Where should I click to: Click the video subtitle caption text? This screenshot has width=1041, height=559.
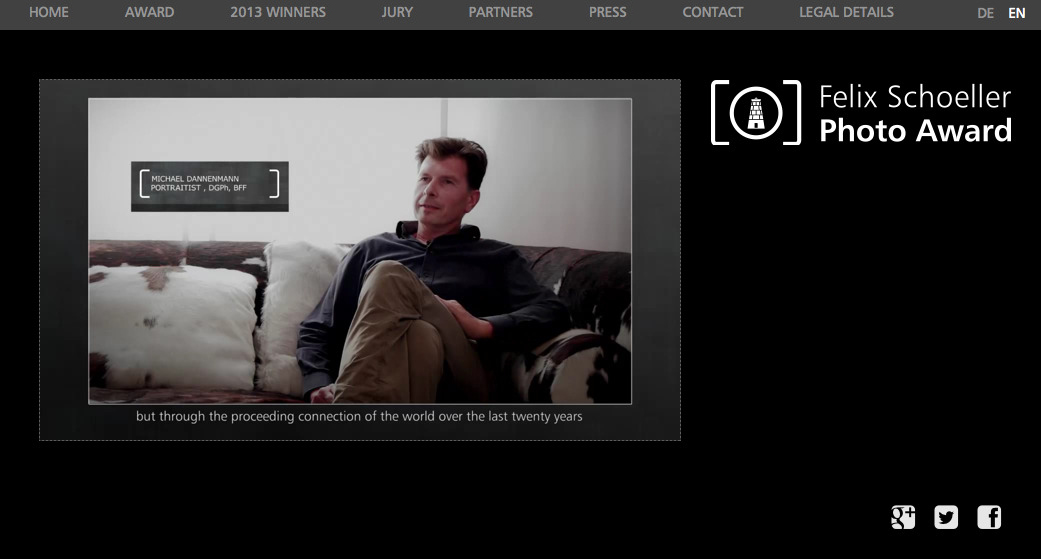point(359,416)
